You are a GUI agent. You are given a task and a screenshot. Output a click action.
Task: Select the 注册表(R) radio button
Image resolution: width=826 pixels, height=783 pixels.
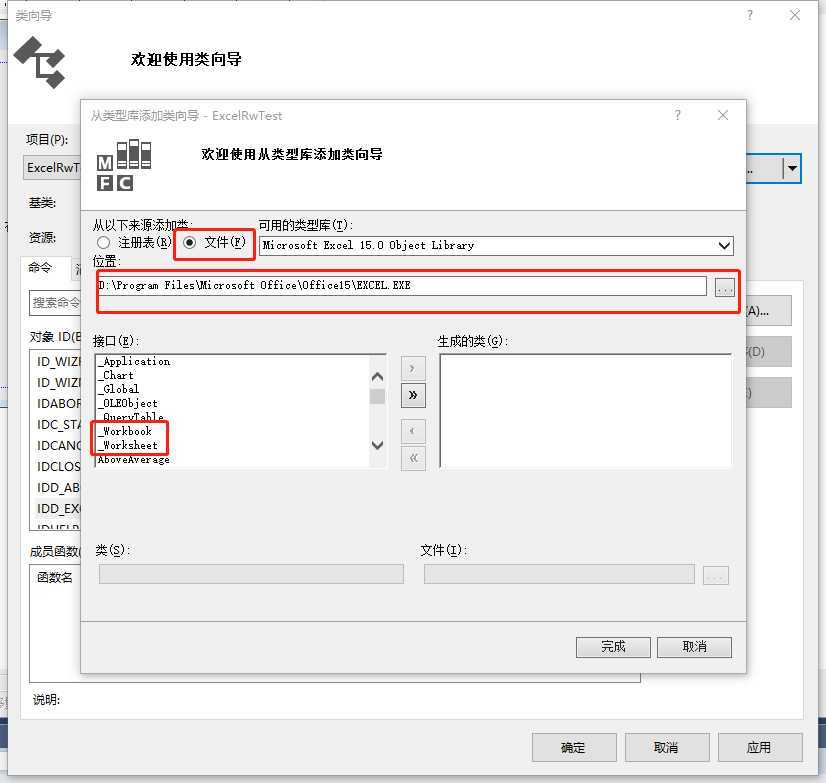tap(103, 242)
